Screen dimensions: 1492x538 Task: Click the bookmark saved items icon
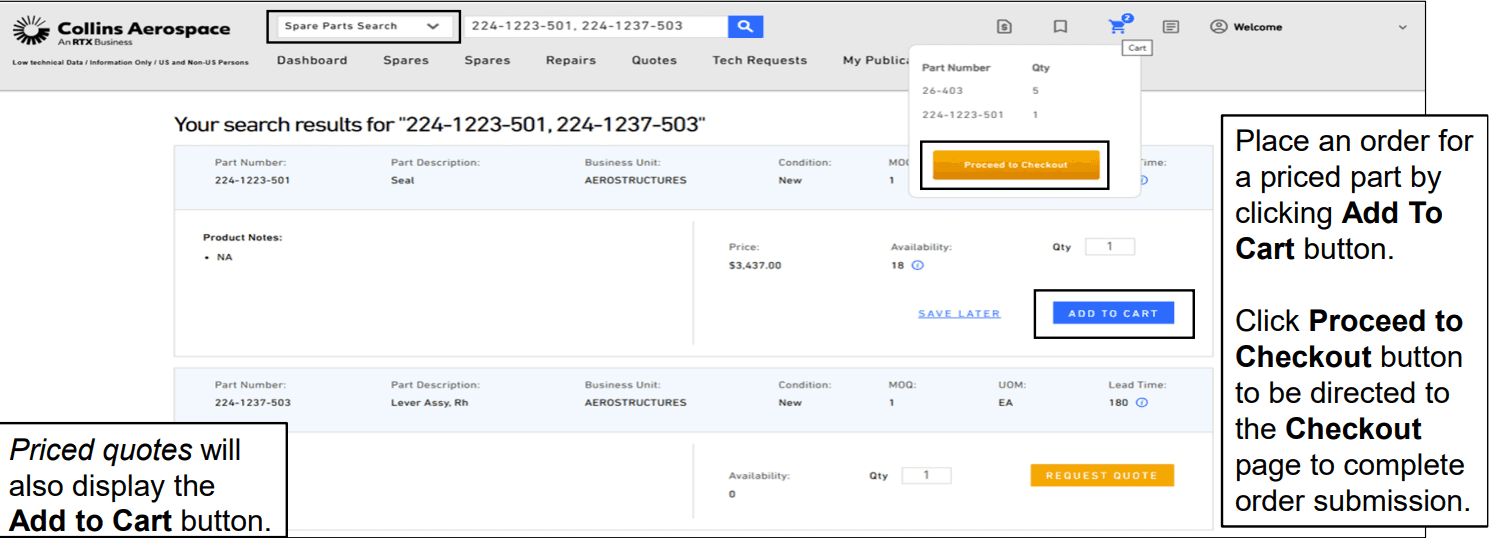[x=1060, y=27]
